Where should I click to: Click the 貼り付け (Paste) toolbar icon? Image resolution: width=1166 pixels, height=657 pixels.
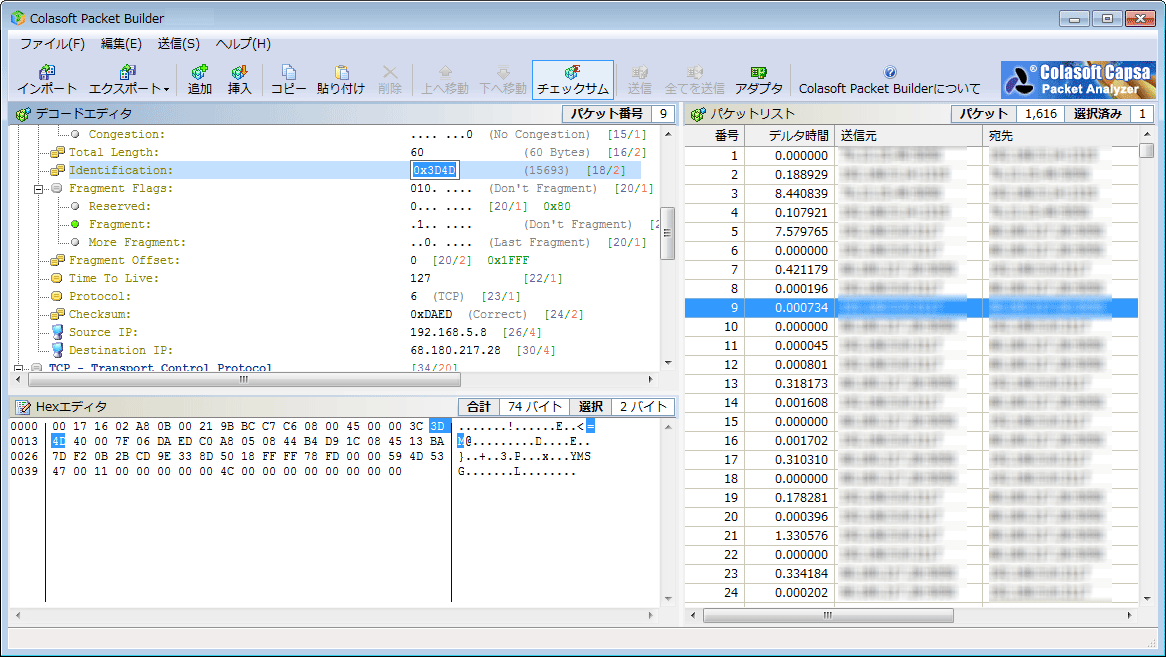(341, 79)
